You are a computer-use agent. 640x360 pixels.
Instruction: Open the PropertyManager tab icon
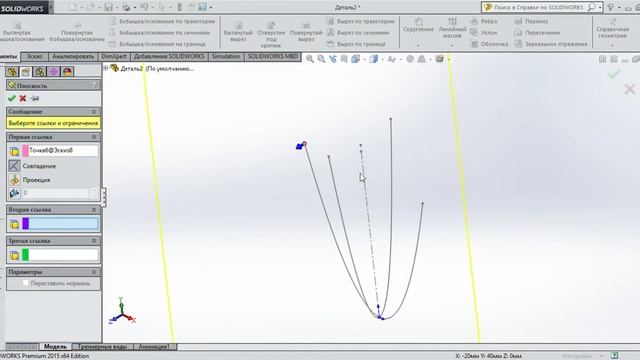(26, 72)
